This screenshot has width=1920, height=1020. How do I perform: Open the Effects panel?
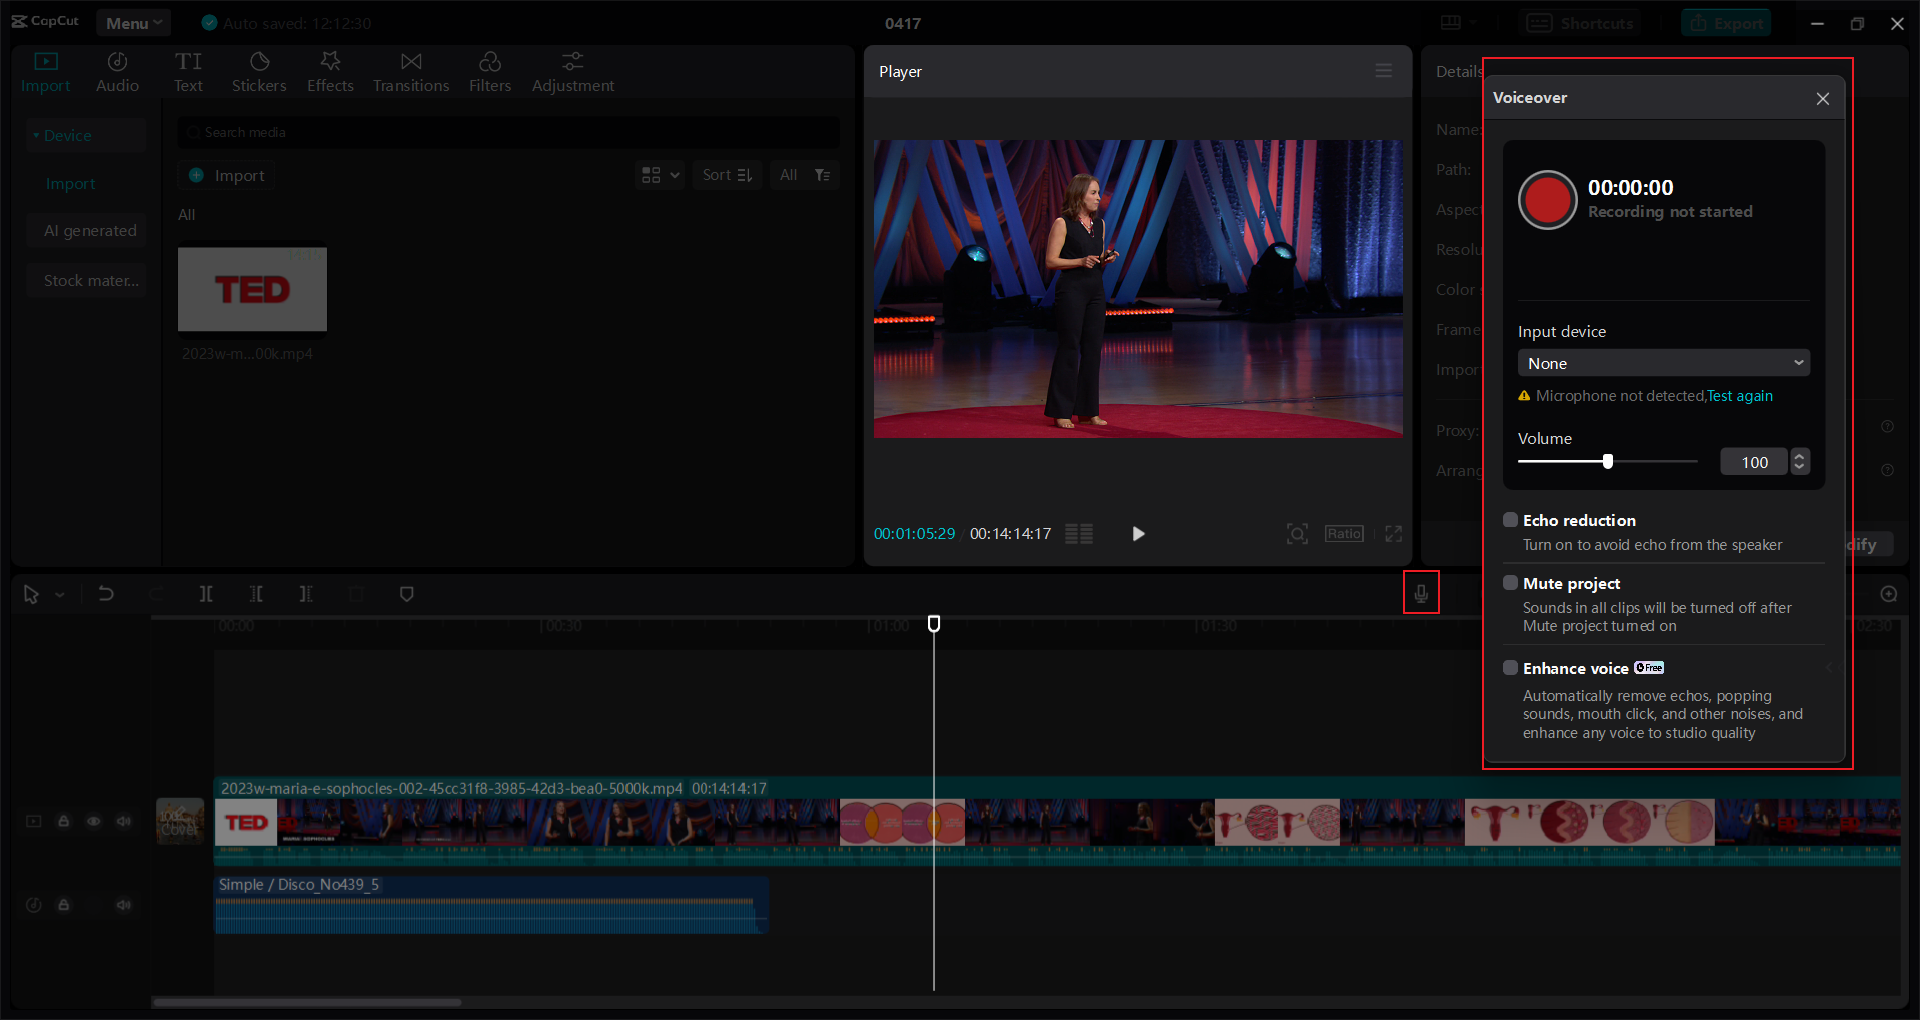pyautogui.click(x=330, y=70)
